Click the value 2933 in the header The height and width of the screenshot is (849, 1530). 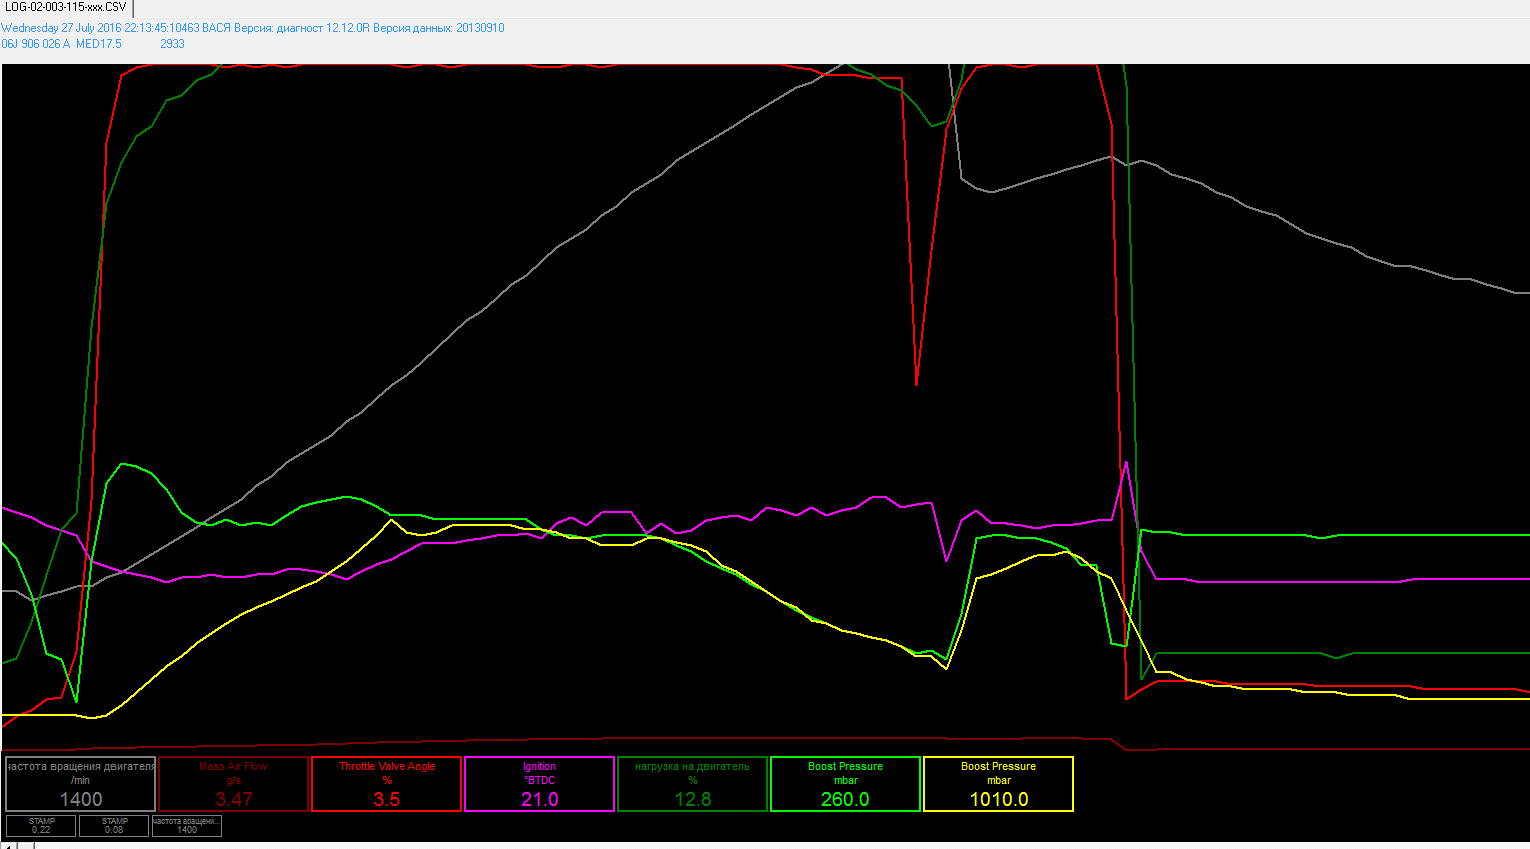[x=172, y=44]
